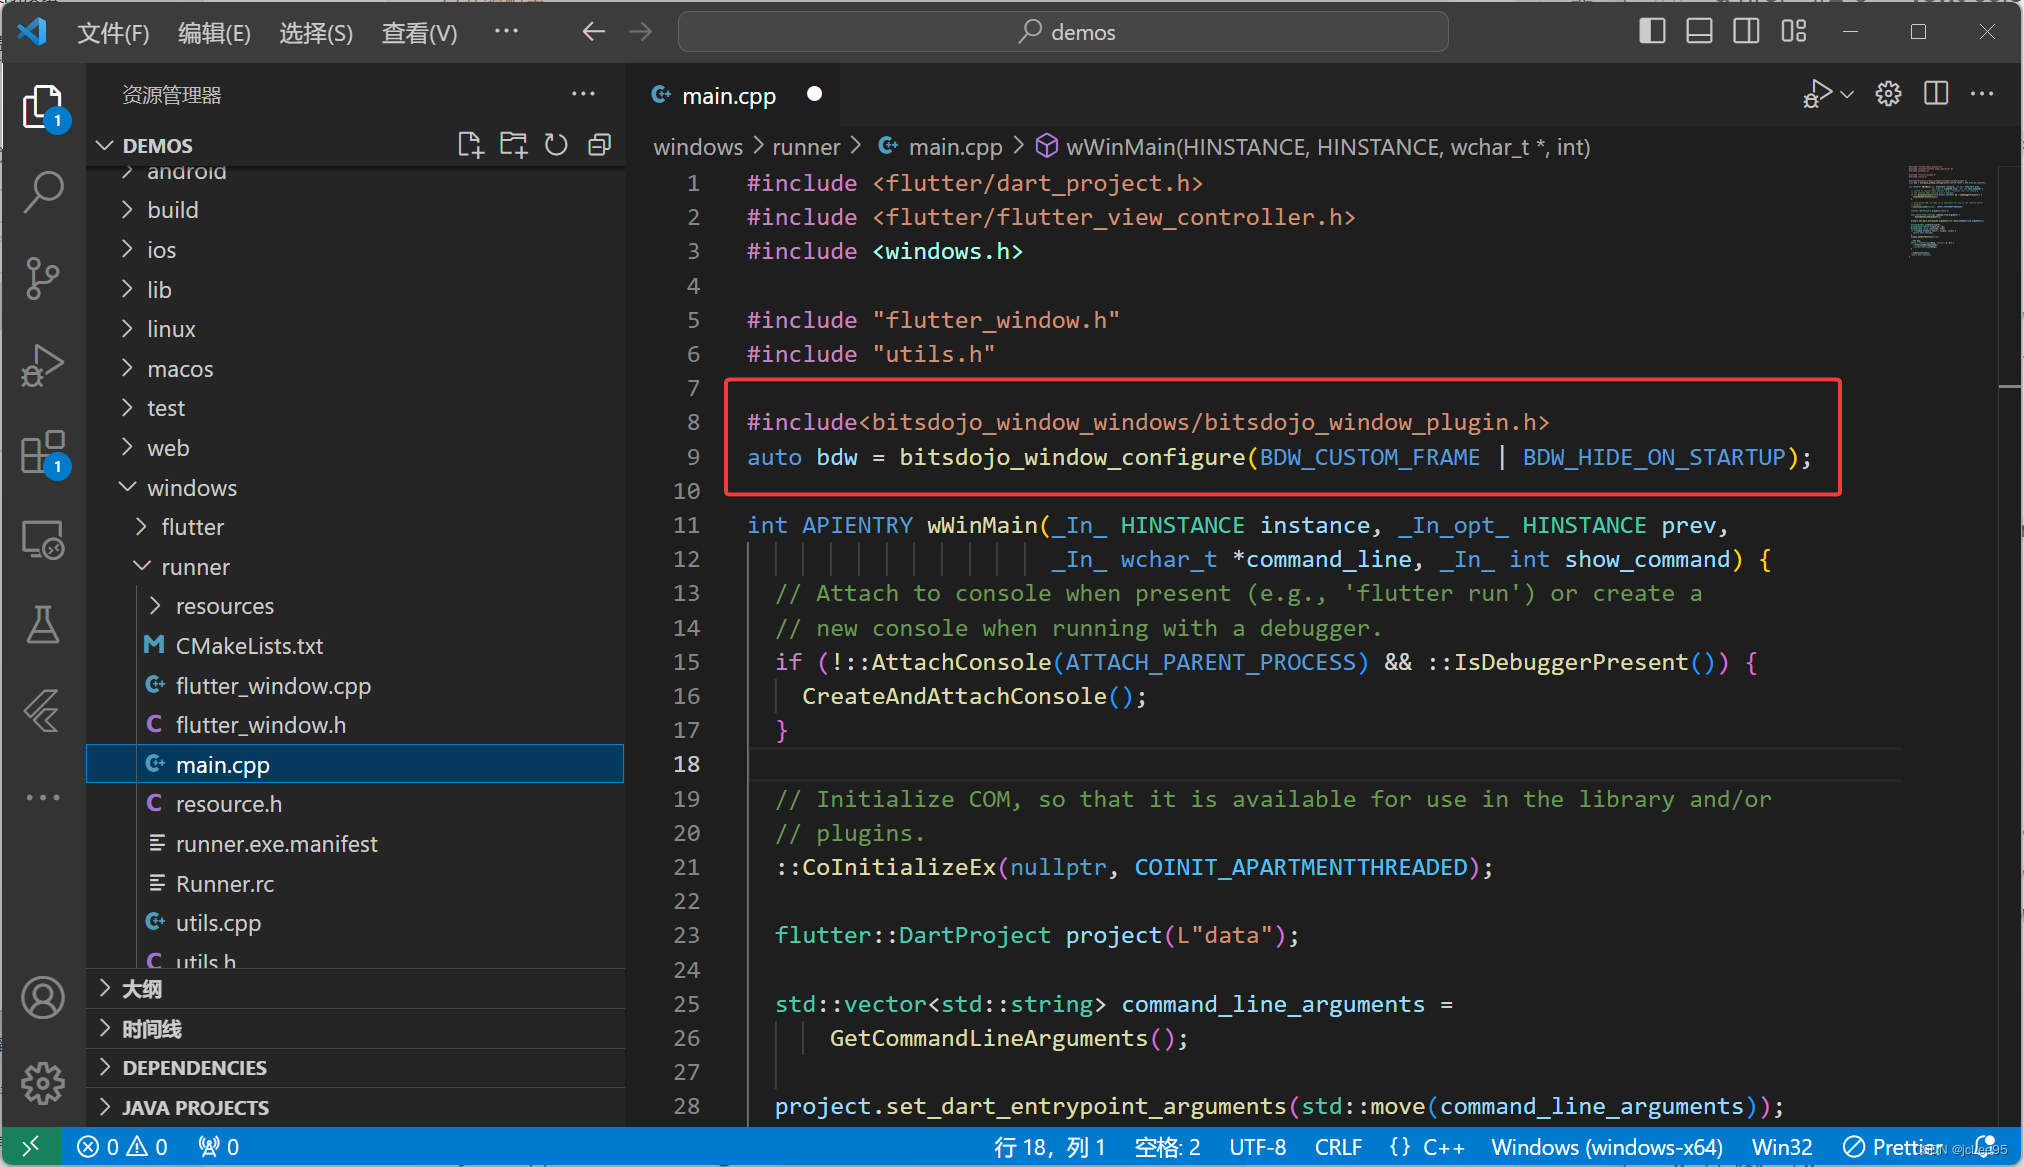
Task: Toggle the primary sidebar visibility
Action: [1651, 30]
